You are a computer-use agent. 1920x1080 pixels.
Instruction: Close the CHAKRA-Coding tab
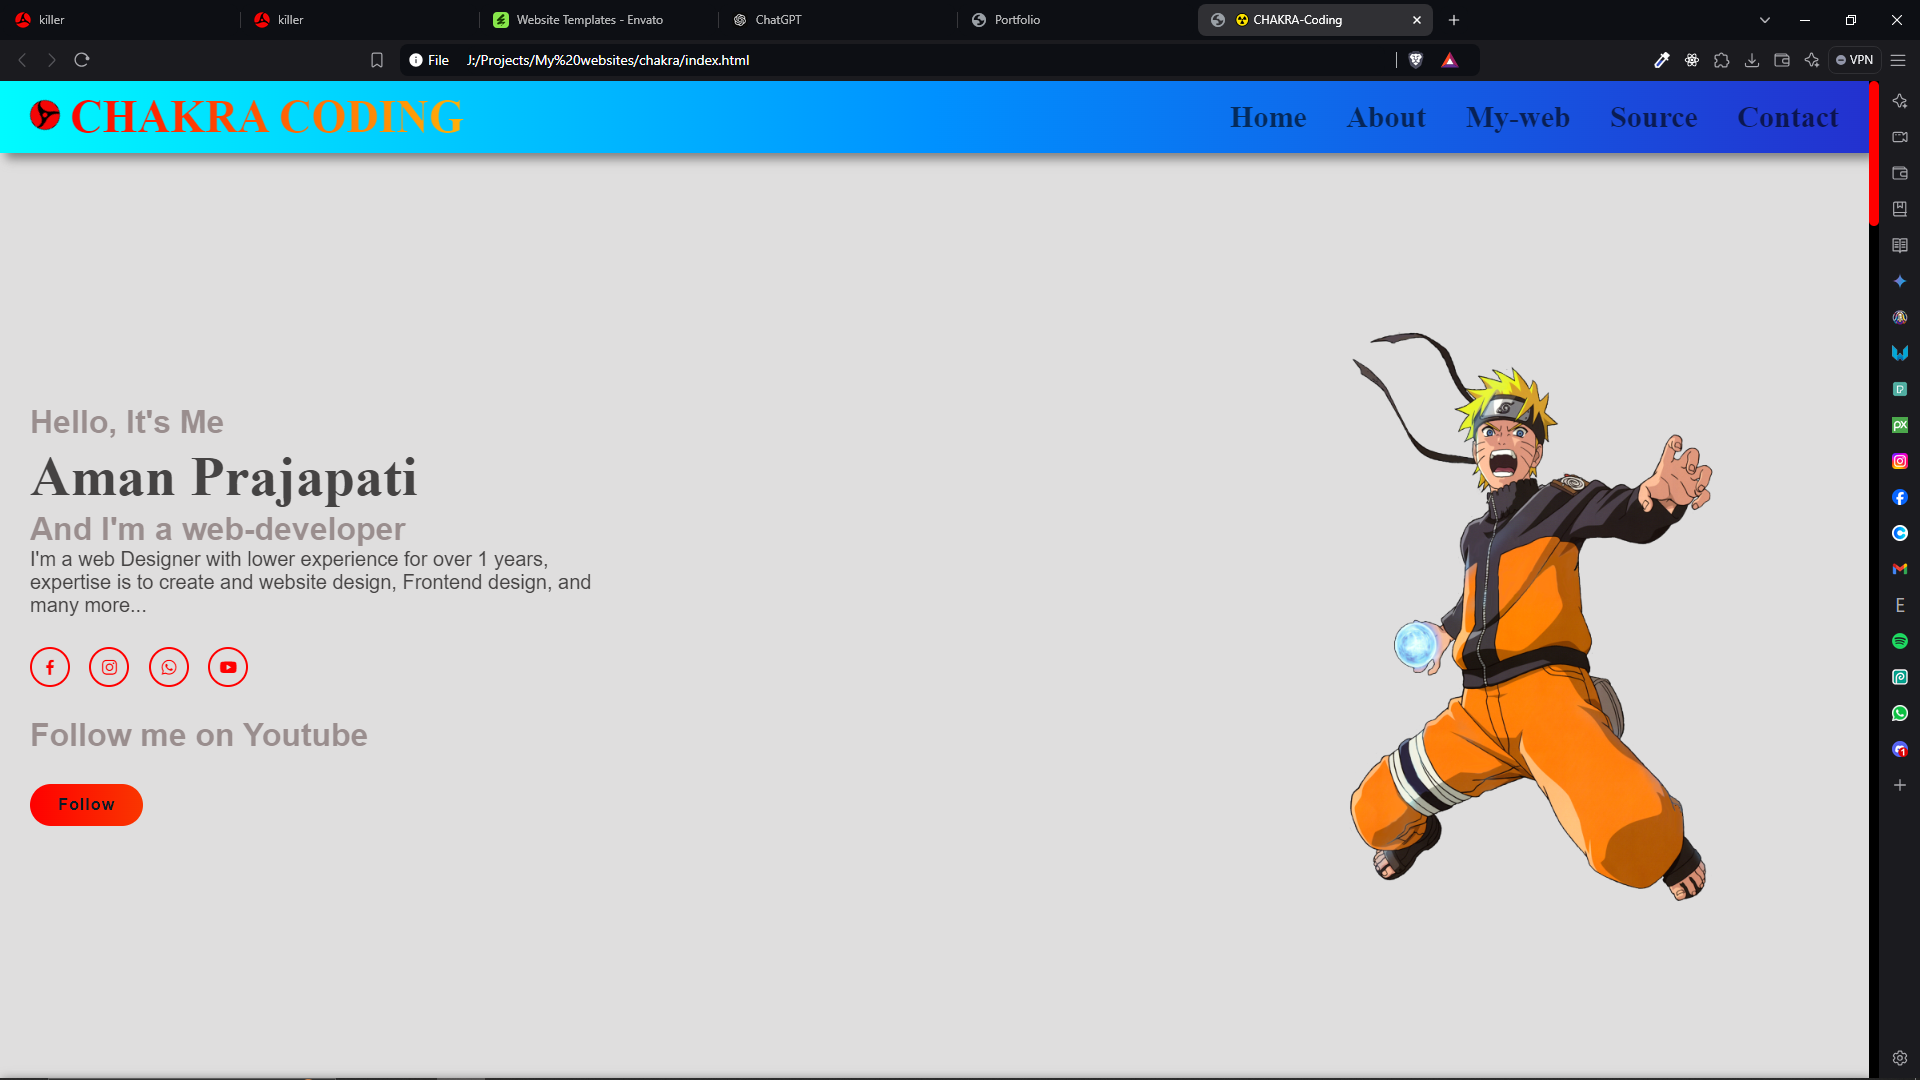pos(1417,20)
